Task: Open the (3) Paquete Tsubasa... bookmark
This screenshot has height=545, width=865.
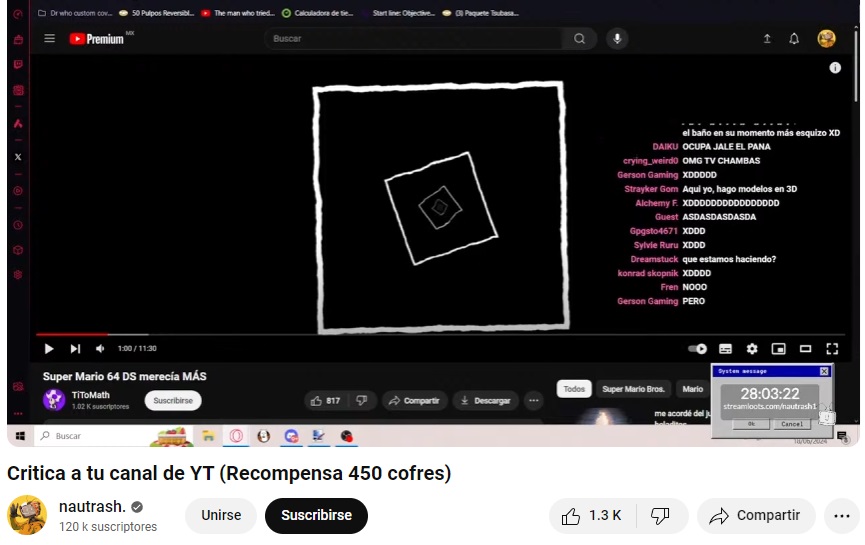Action: [480, 13]
